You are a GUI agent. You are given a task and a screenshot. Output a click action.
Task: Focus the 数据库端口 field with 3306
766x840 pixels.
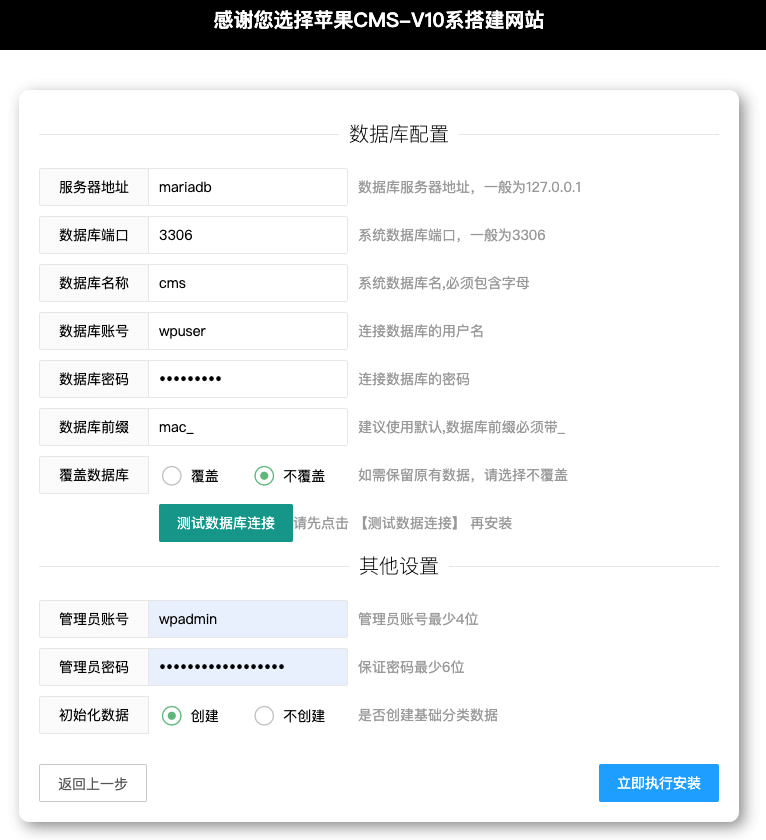(247, 235)
